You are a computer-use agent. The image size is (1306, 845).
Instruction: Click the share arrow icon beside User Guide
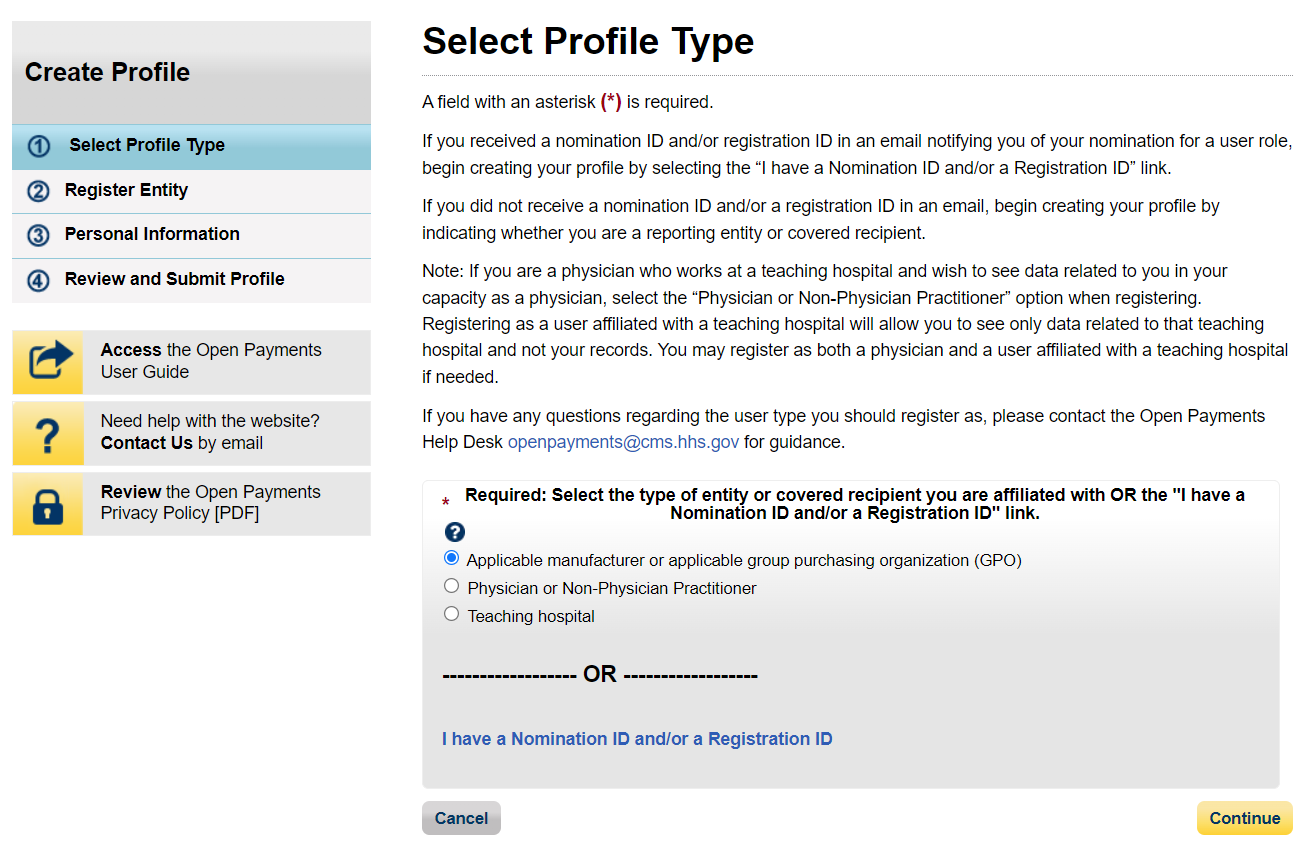tap(48, 362)
